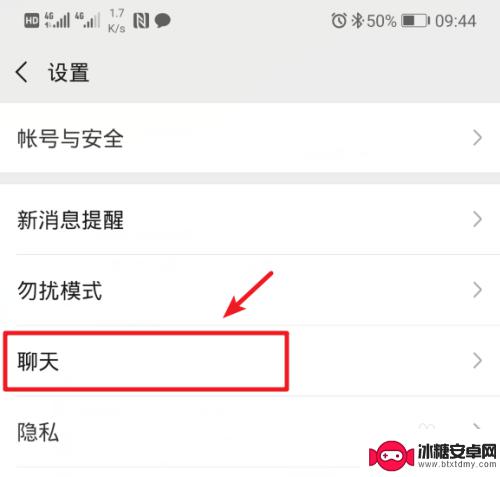
Task: Open the 勿扰模式 settings entry
Action: point(250,290)
